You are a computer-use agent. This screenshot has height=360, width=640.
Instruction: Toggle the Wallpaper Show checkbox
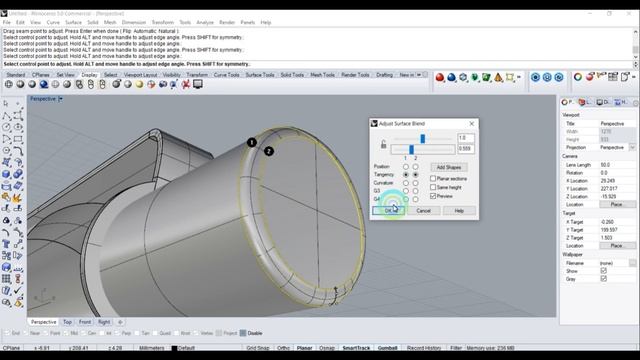tap(604, 271)
